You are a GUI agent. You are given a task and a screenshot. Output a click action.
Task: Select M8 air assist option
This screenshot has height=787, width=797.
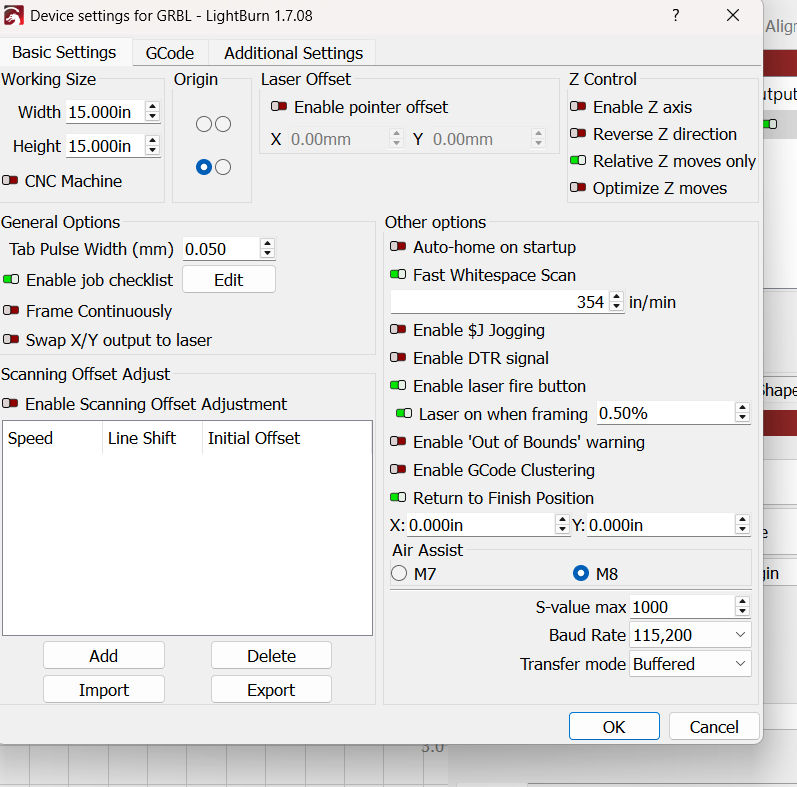click(x=581, y=573)
